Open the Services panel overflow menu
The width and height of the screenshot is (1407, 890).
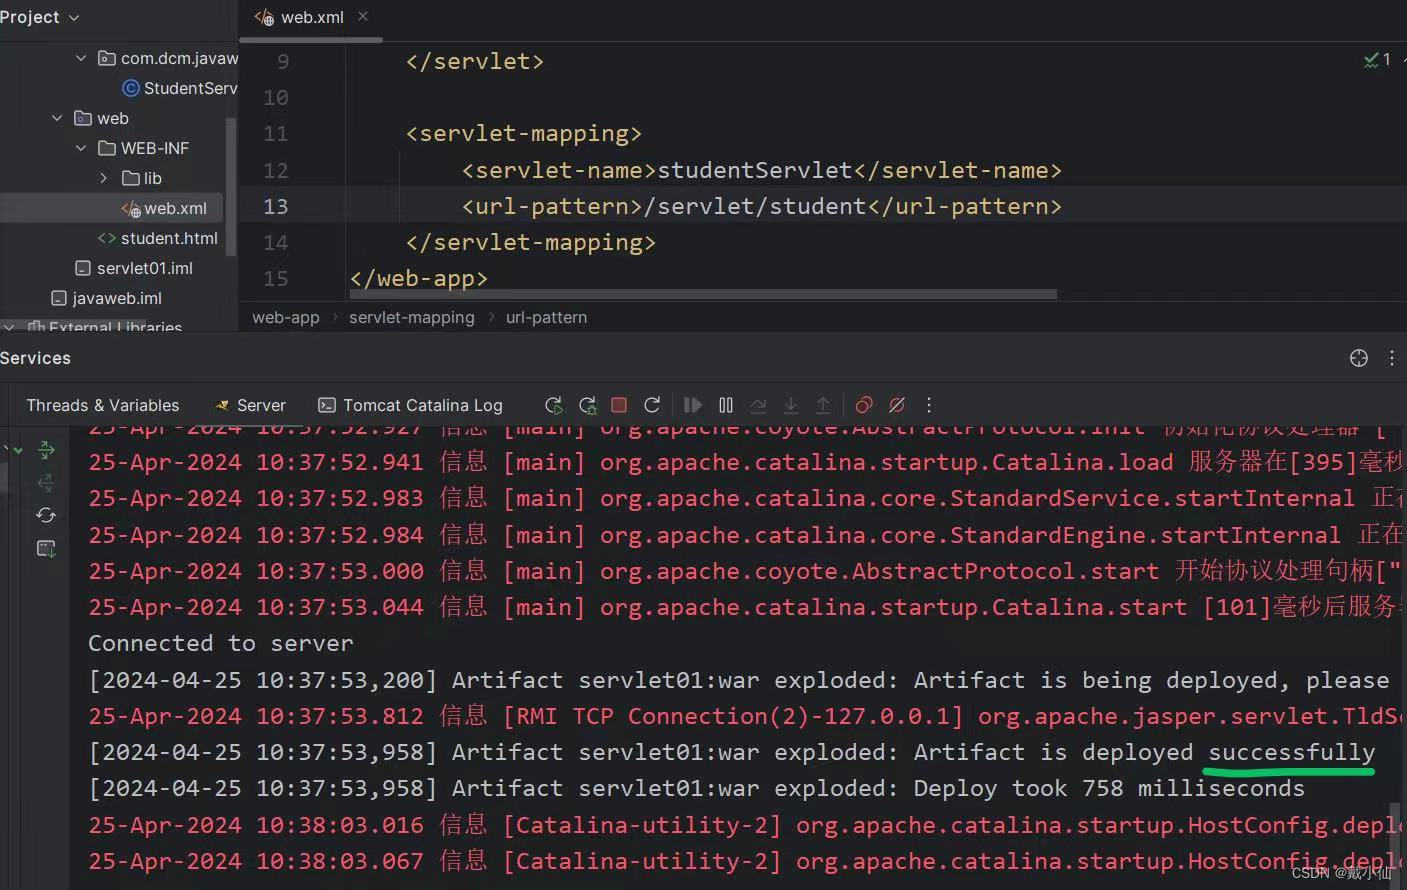point(1391,357)
